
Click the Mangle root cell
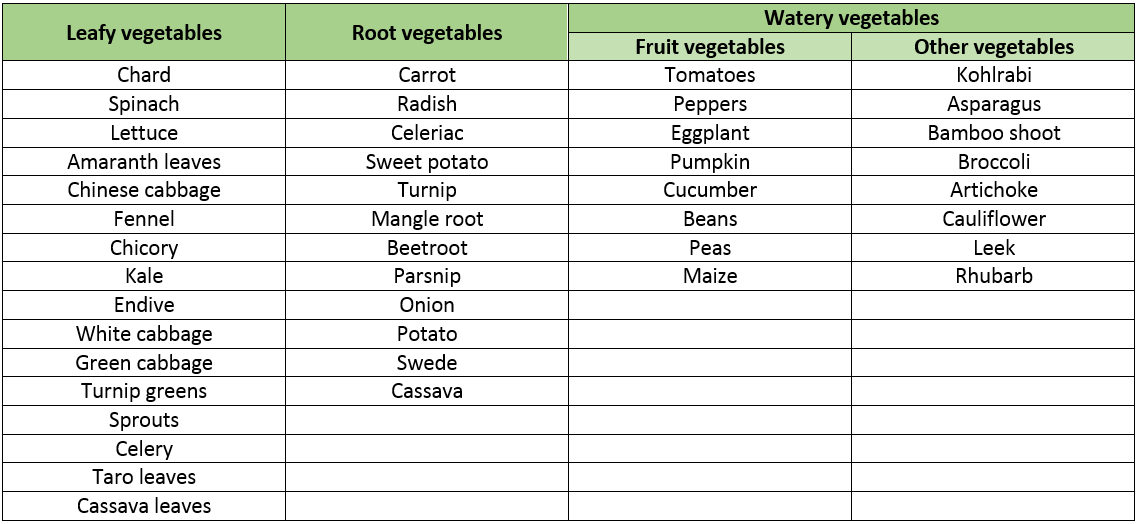pyautogui.click(x=427, y=219)
